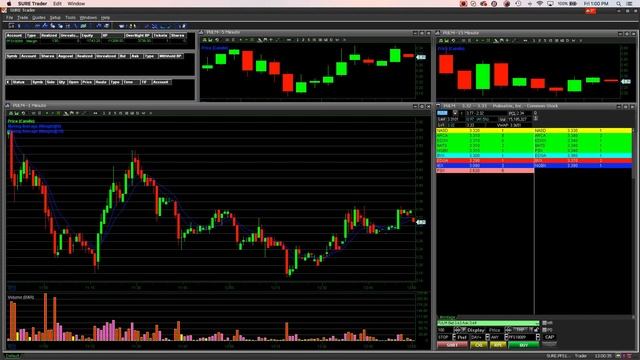This screenshot has width=640, height=360.
Task: Open the green route selection dropdown
Action: (488, 323)
